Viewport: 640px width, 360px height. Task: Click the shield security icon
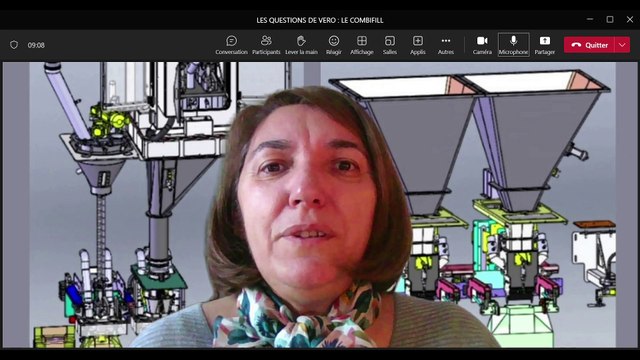click(14, 45)
